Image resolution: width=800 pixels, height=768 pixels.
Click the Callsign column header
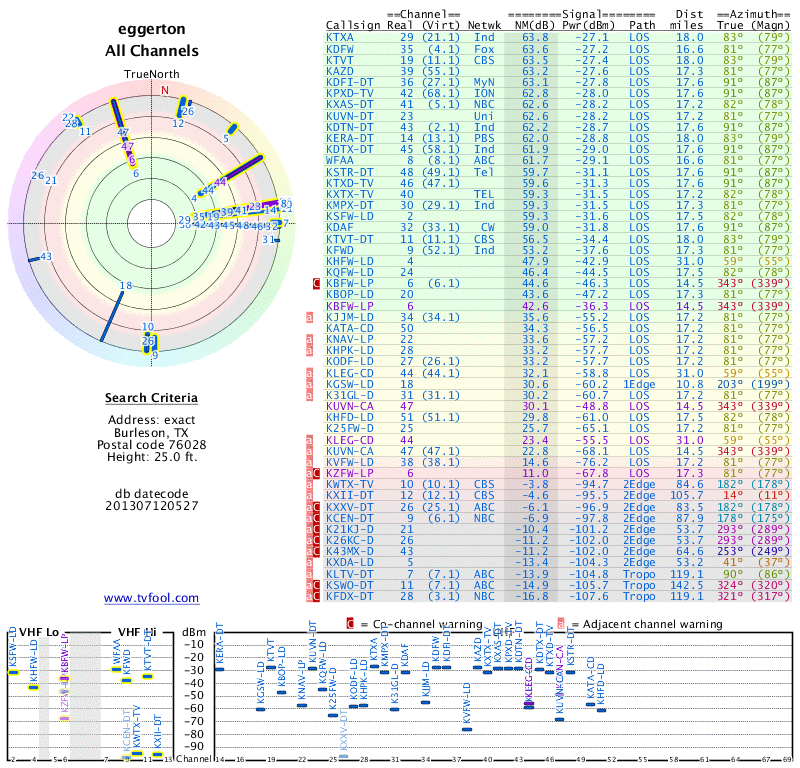(353, 25)
